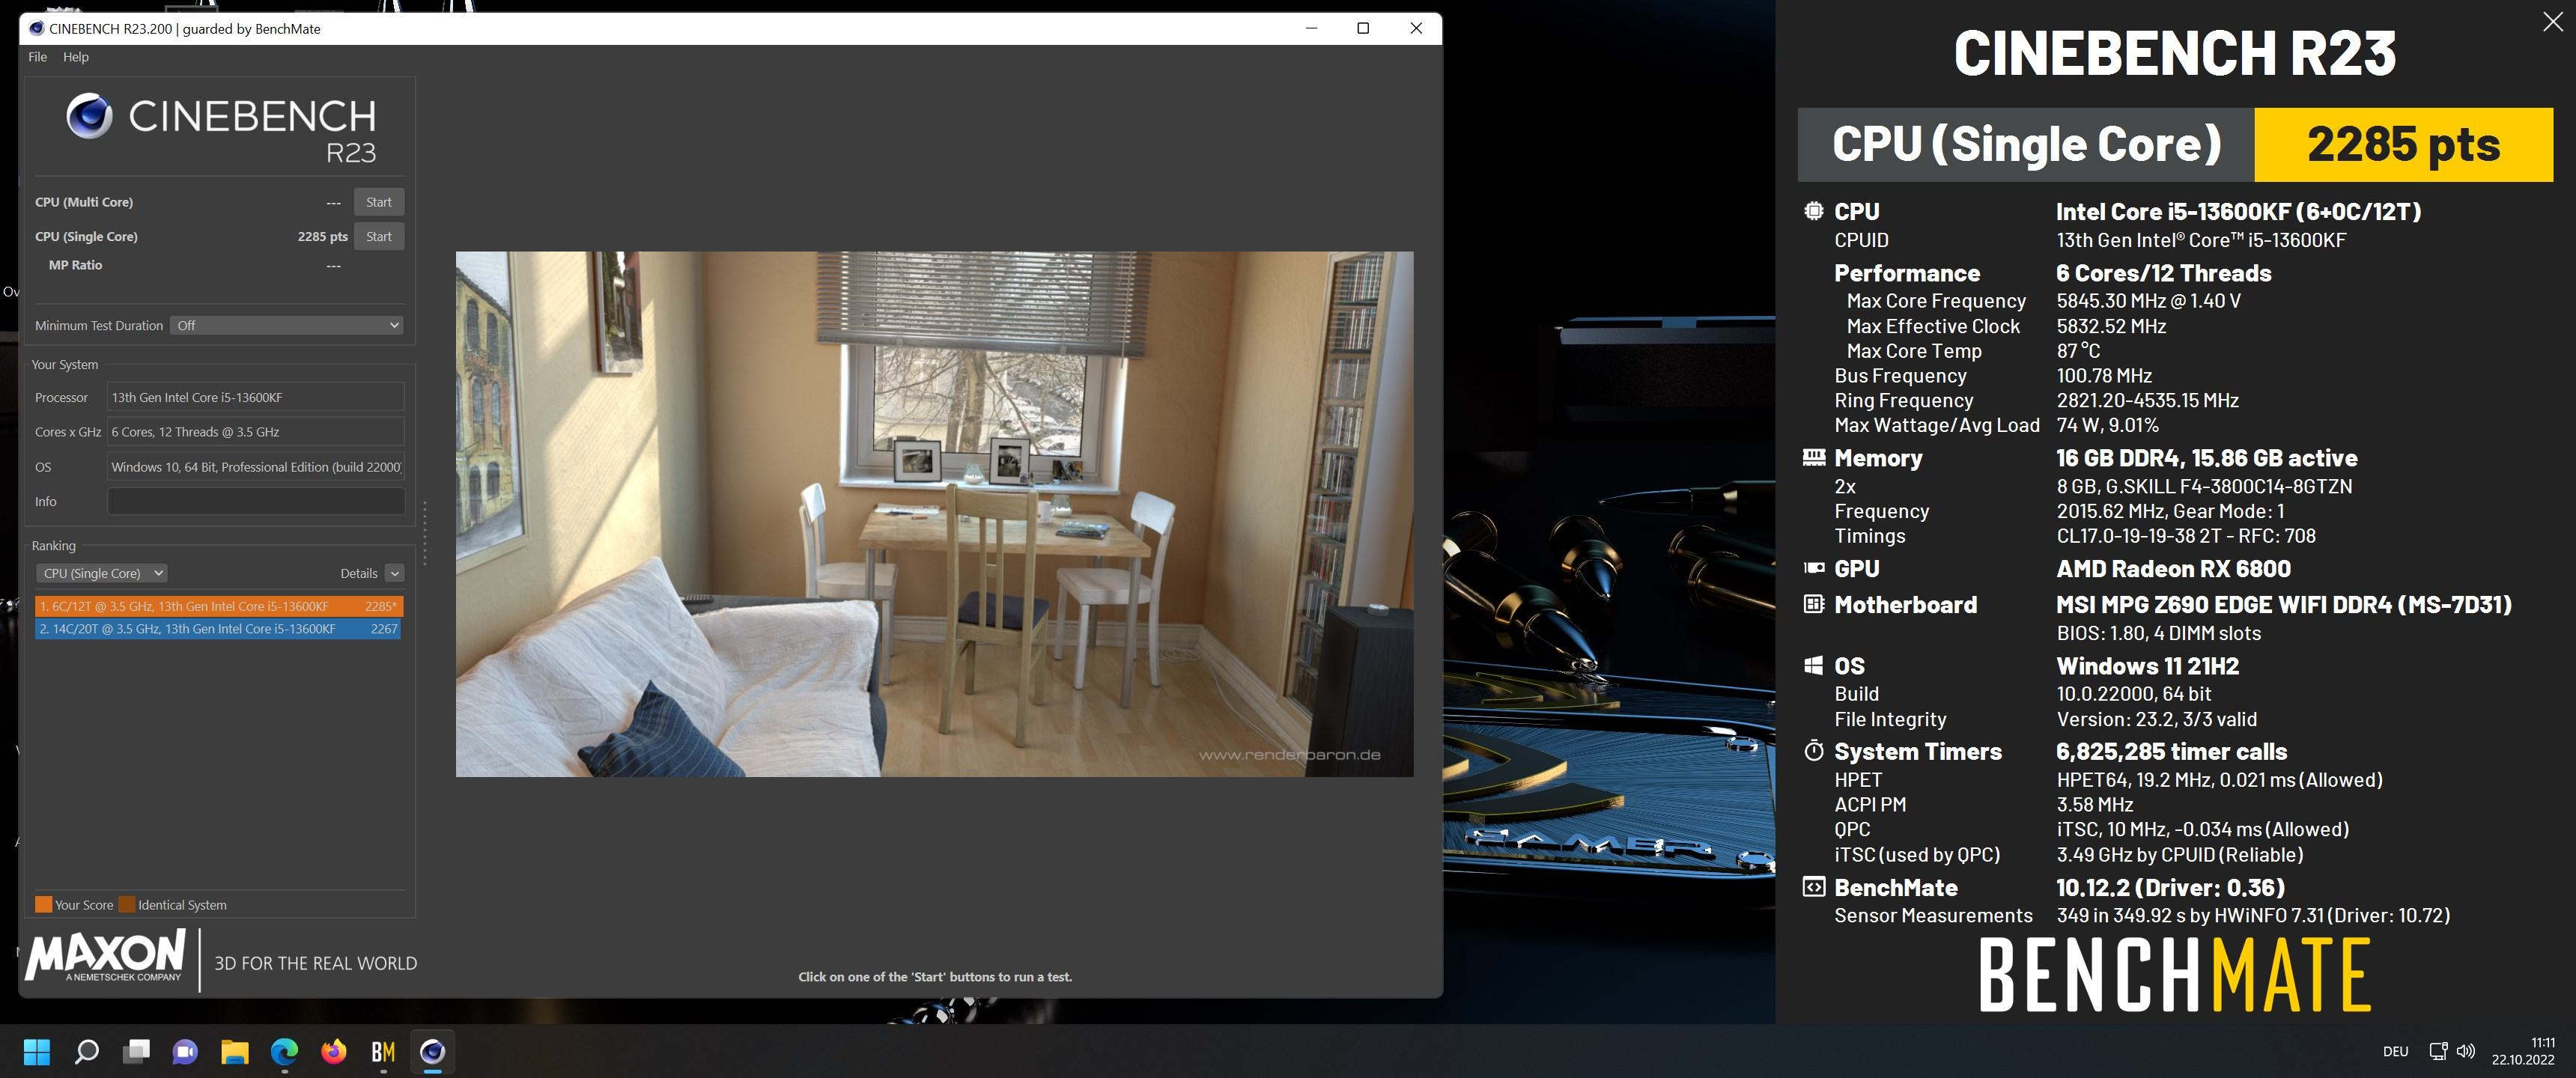Click the System Timers stopwatch icon

tap(1813, 751)
